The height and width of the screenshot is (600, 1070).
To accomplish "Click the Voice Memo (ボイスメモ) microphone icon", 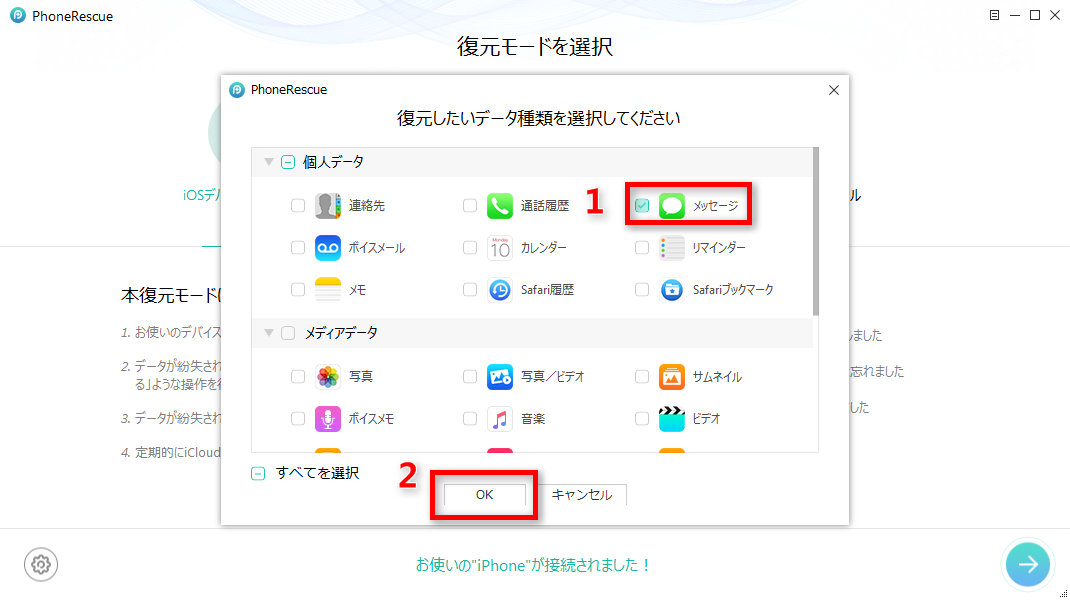I will [328, 418].
